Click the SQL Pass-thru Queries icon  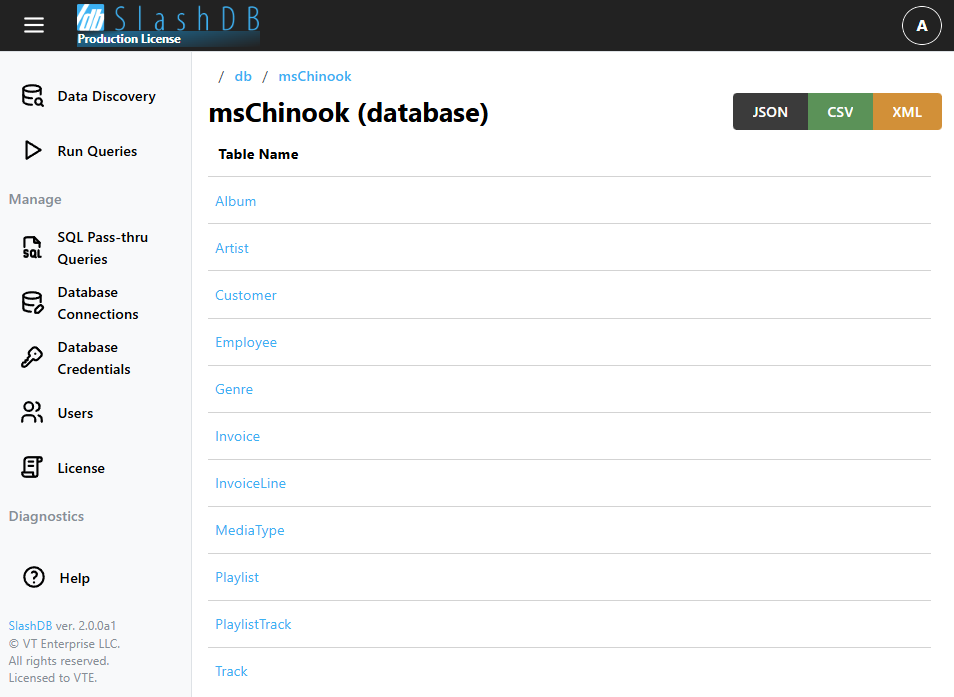point(33,248)
